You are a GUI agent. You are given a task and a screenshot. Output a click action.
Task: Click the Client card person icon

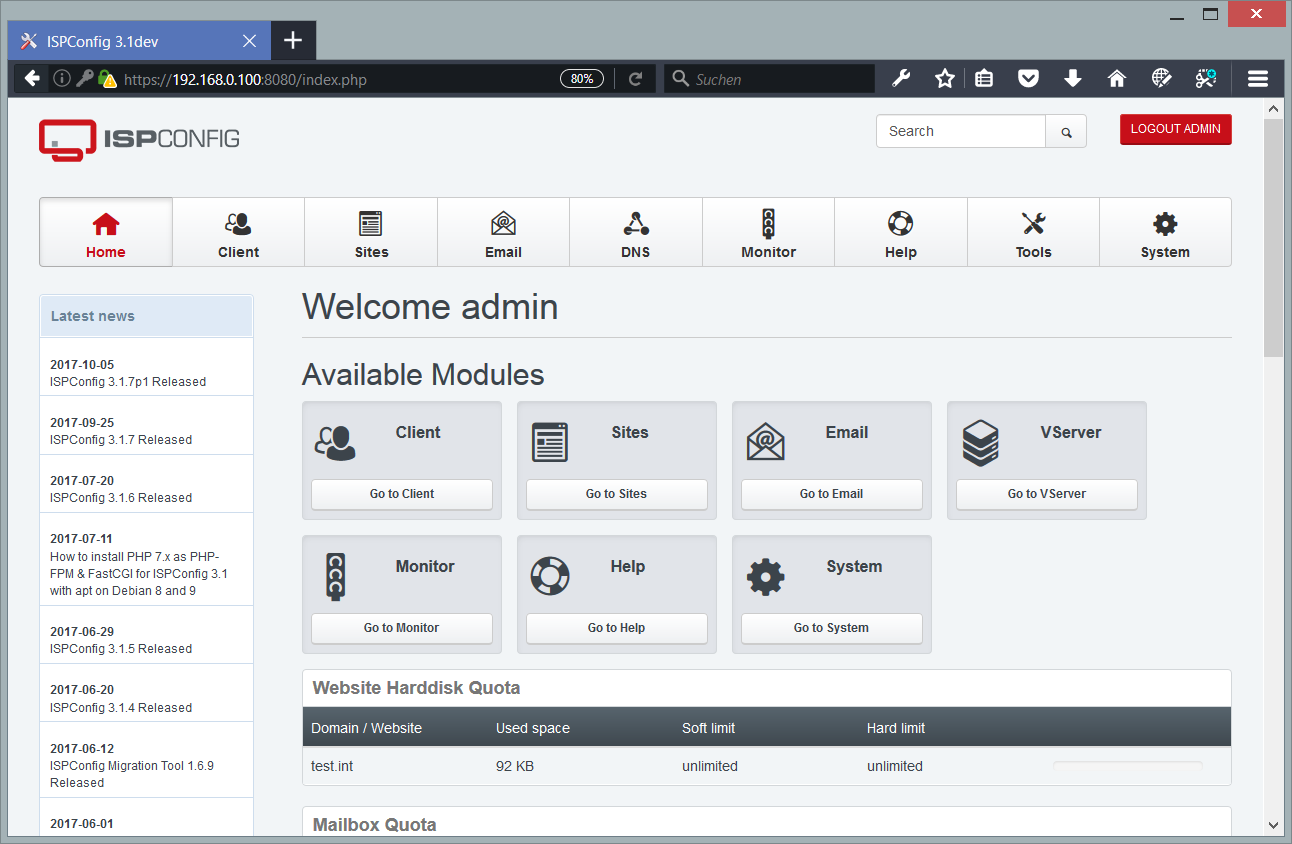[x=335, y=443]
